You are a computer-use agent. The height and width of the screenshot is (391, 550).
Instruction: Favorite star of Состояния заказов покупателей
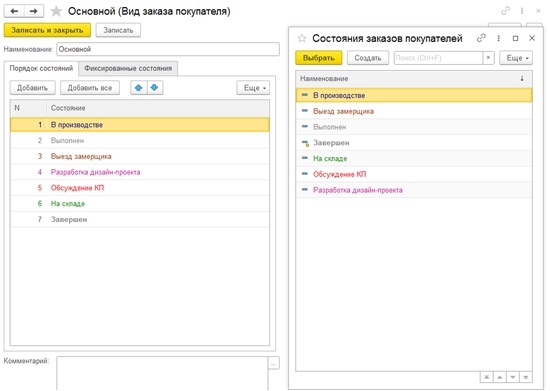302,38
